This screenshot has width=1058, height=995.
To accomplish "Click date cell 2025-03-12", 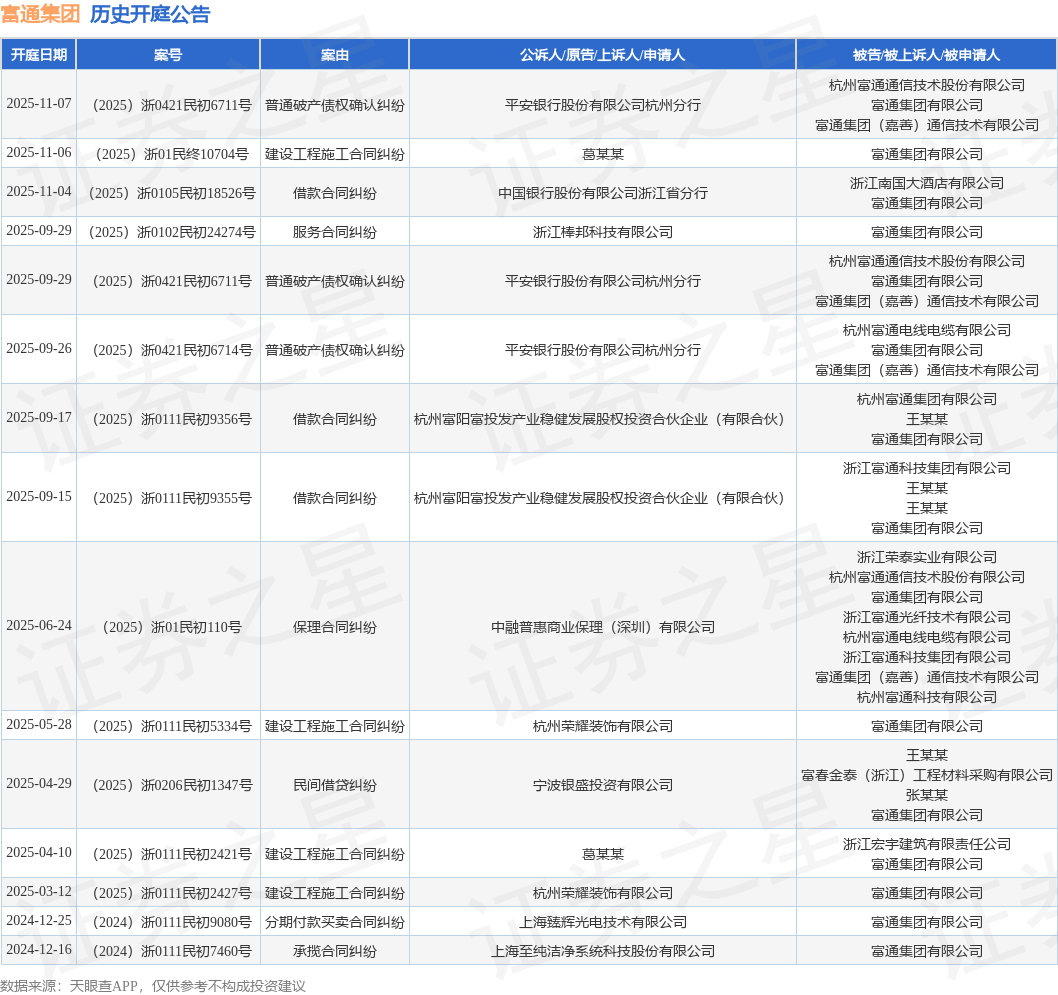I will tap(38, 892).
